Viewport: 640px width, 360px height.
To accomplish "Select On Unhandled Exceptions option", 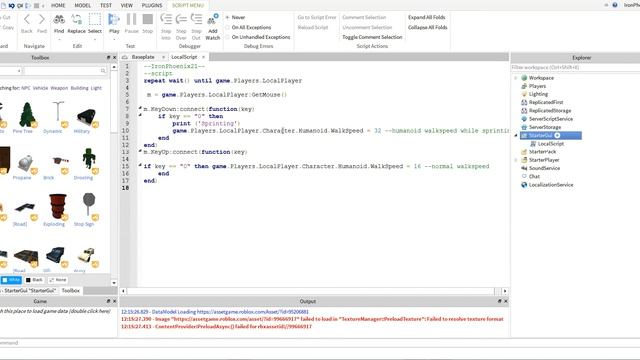I will click(258, 37).
